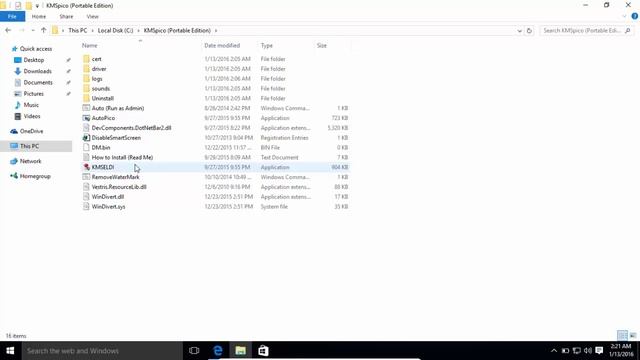Open Task View on the taskbar
The width and height of the screenshot is (640, 360).
point(194,351)
